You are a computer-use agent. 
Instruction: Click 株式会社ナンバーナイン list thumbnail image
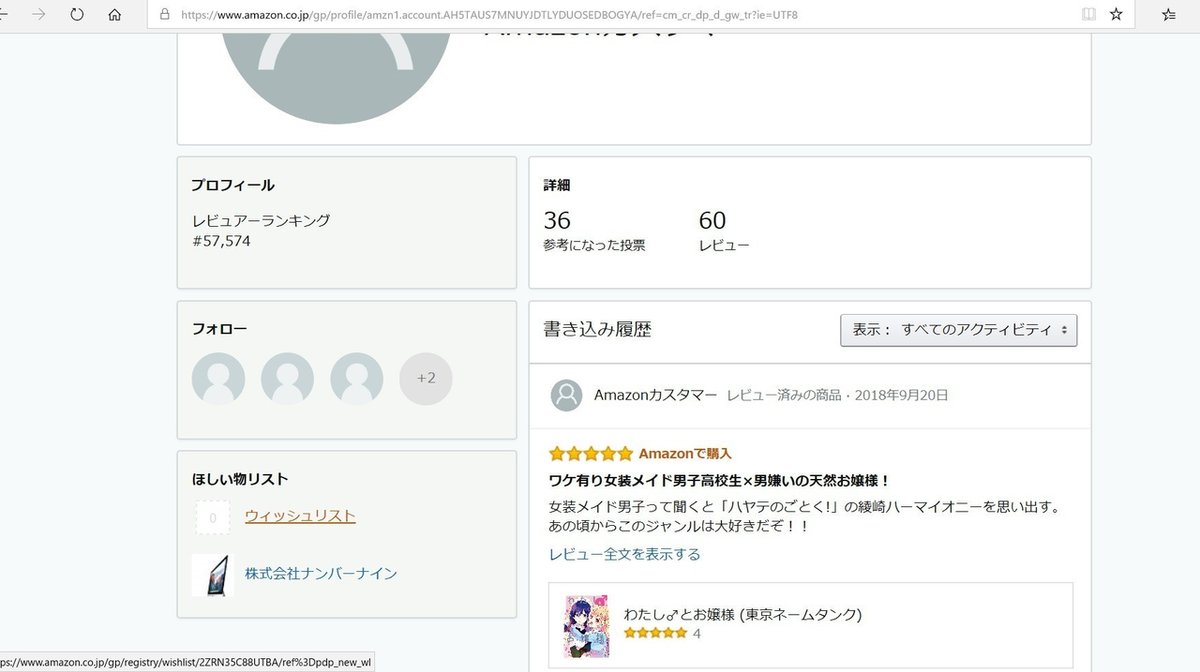pos(213,575)
